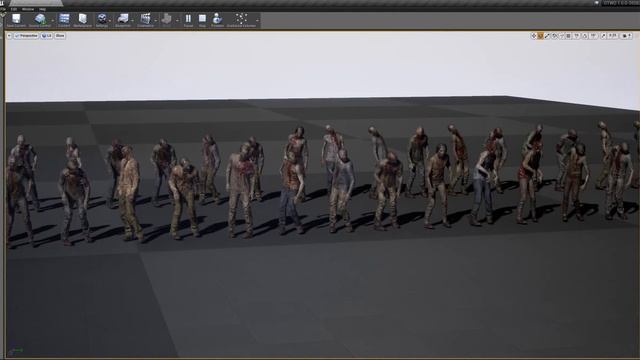The height and width of the screenshot is (360, 640).
Task: Open the Marketplace toolbar icon
Action: coord(83,20)
